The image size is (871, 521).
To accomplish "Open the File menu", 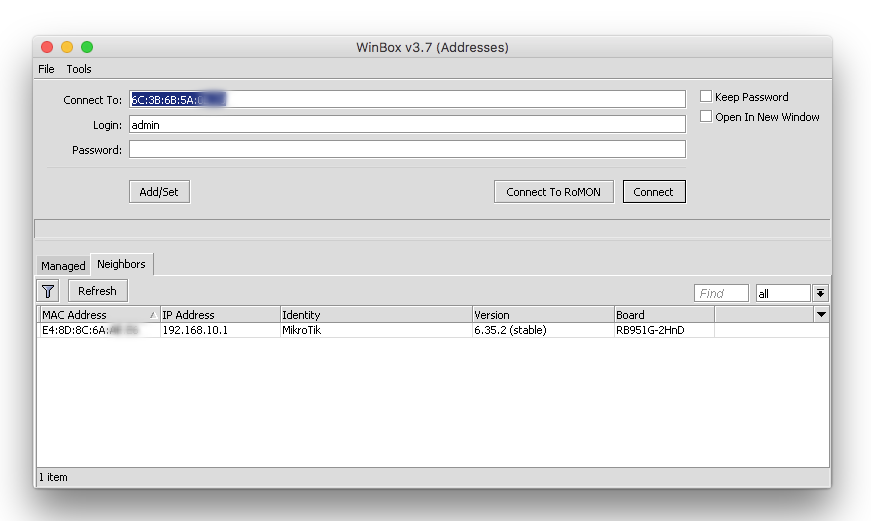I will pos(46,69).
